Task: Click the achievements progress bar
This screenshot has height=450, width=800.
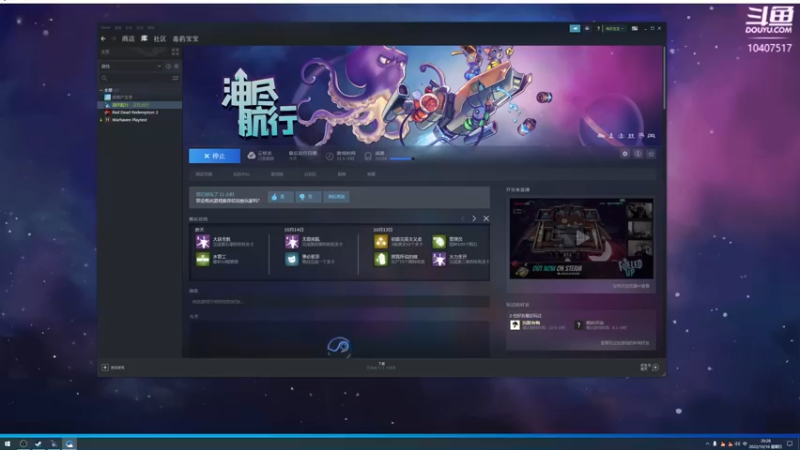Action: pos(402,159)
